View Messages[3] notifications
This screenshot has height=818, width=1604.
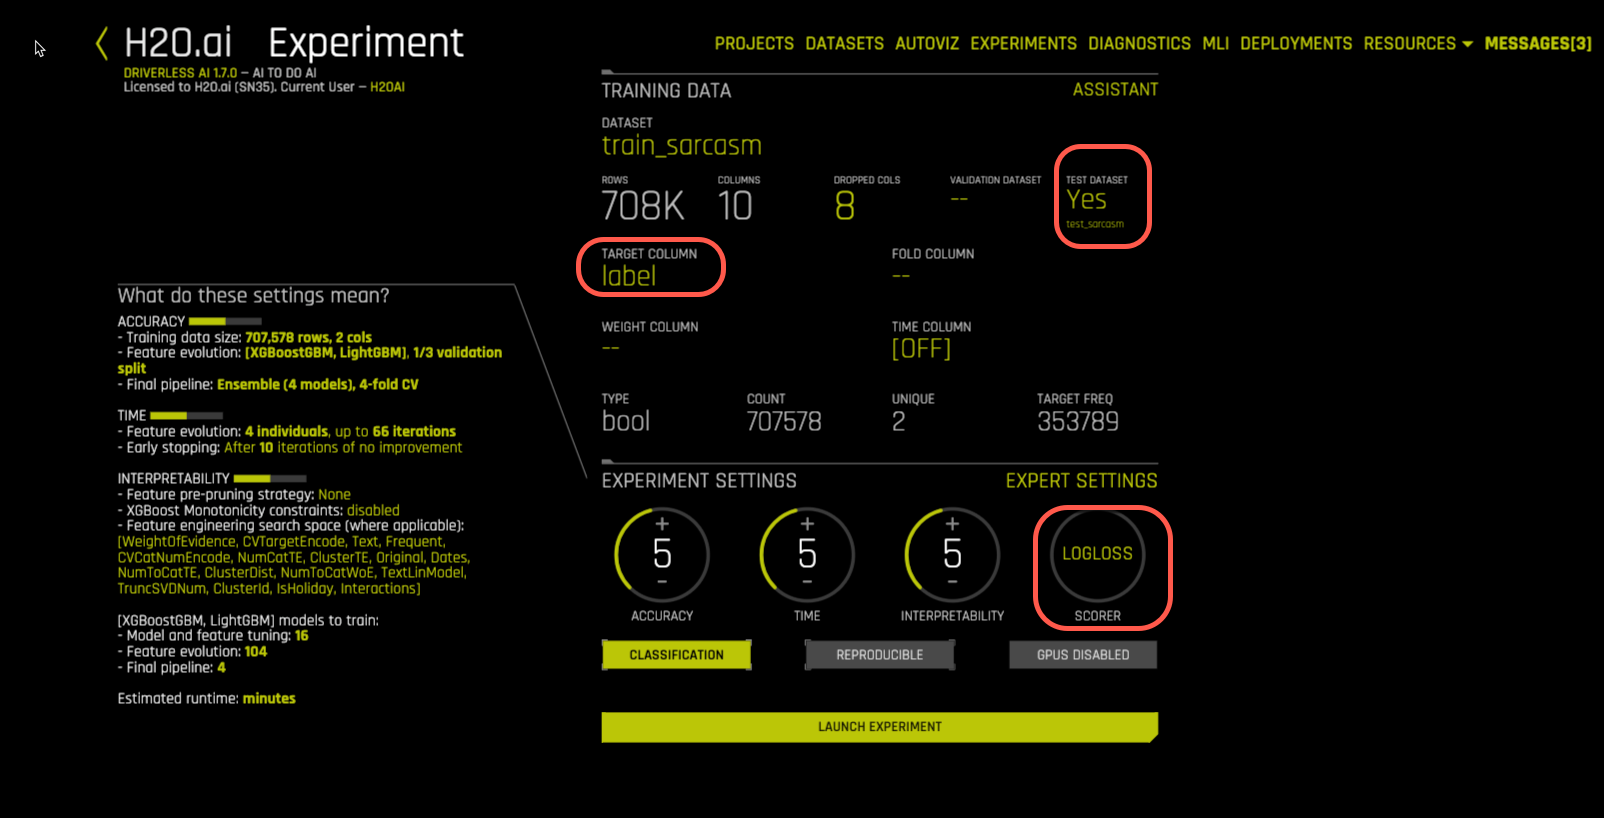tap(1538, 44)
